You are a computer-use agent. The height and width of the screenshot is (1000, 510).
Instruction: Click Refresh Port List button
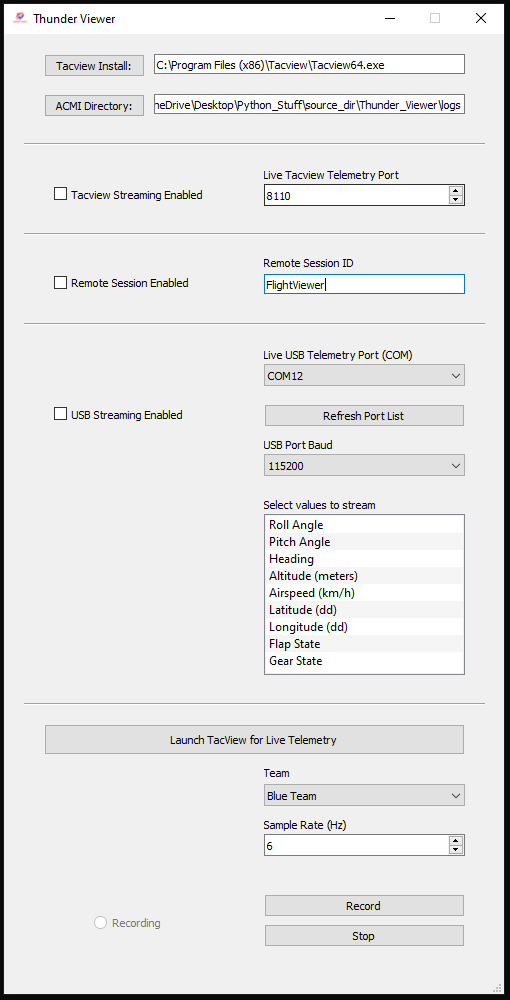[x=364, y=416]
